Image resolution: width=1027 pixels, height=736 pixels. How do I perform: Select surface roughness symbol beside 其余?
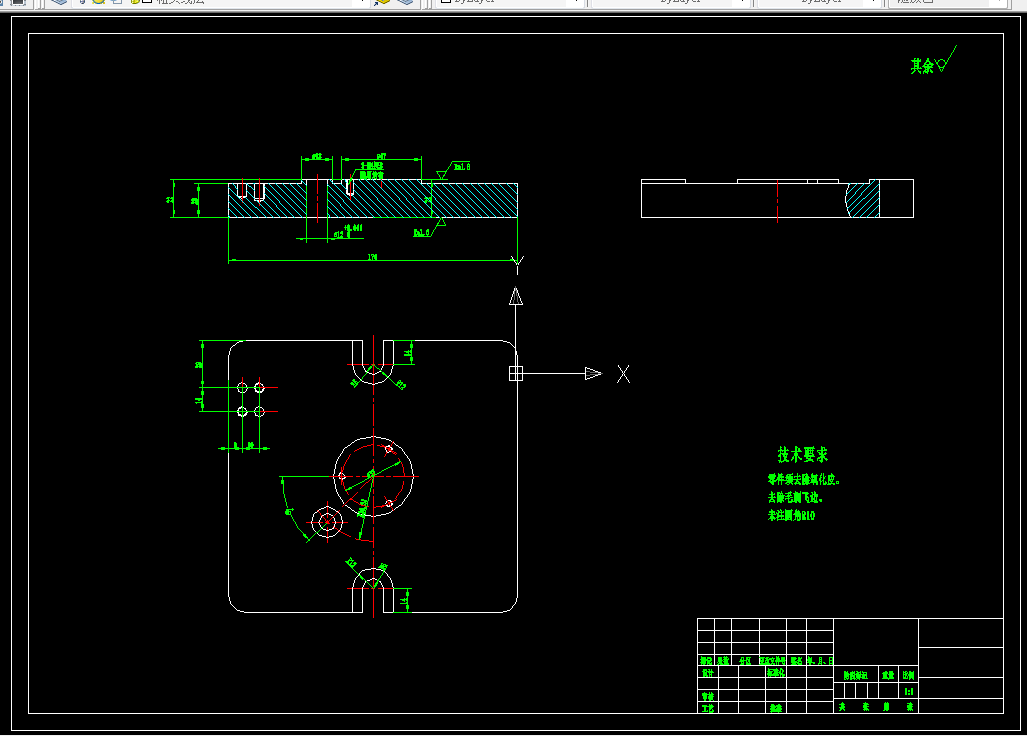[946, 59]
